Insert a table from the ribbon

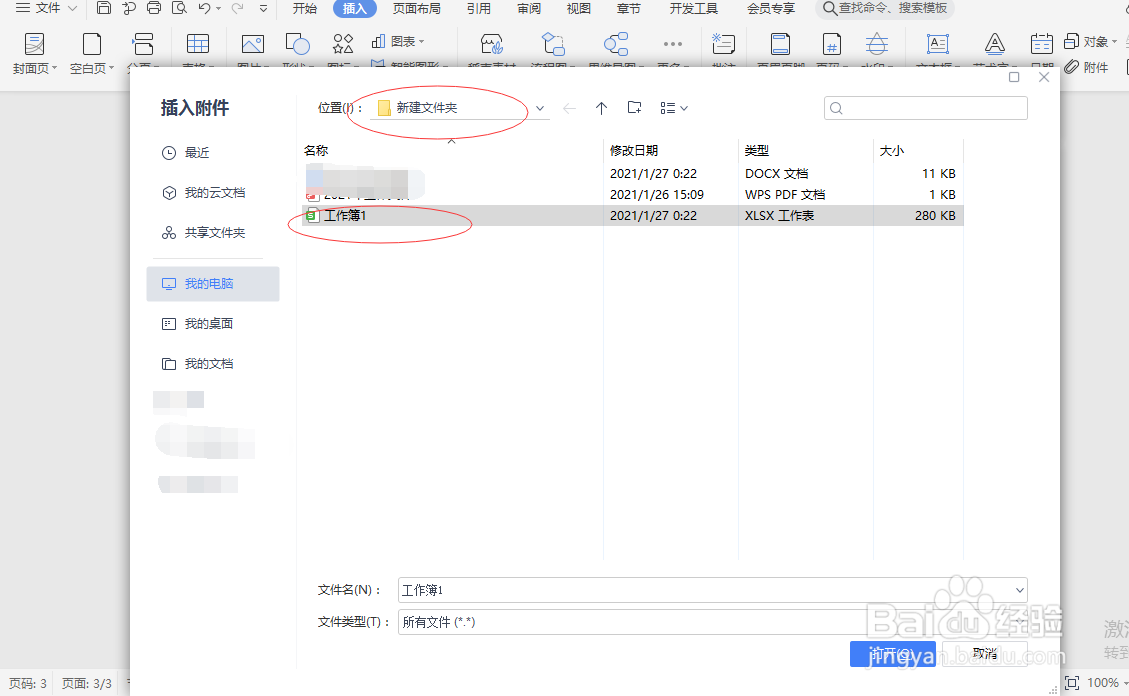(x=198, y=45)
